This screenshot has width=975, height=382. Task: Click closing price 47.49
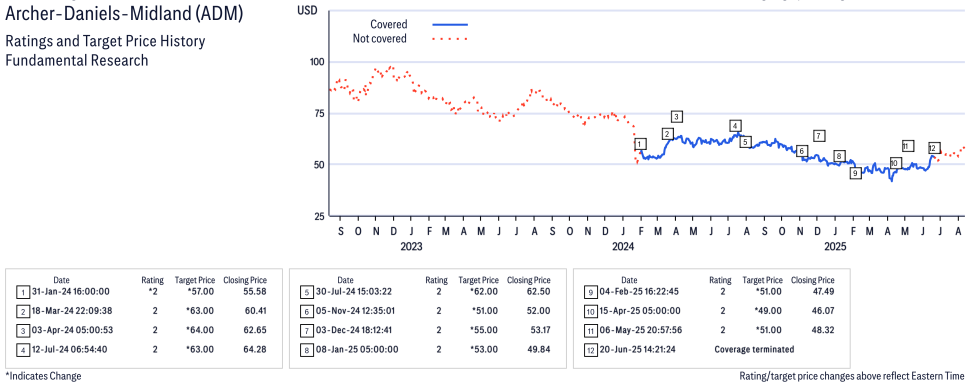823,291
